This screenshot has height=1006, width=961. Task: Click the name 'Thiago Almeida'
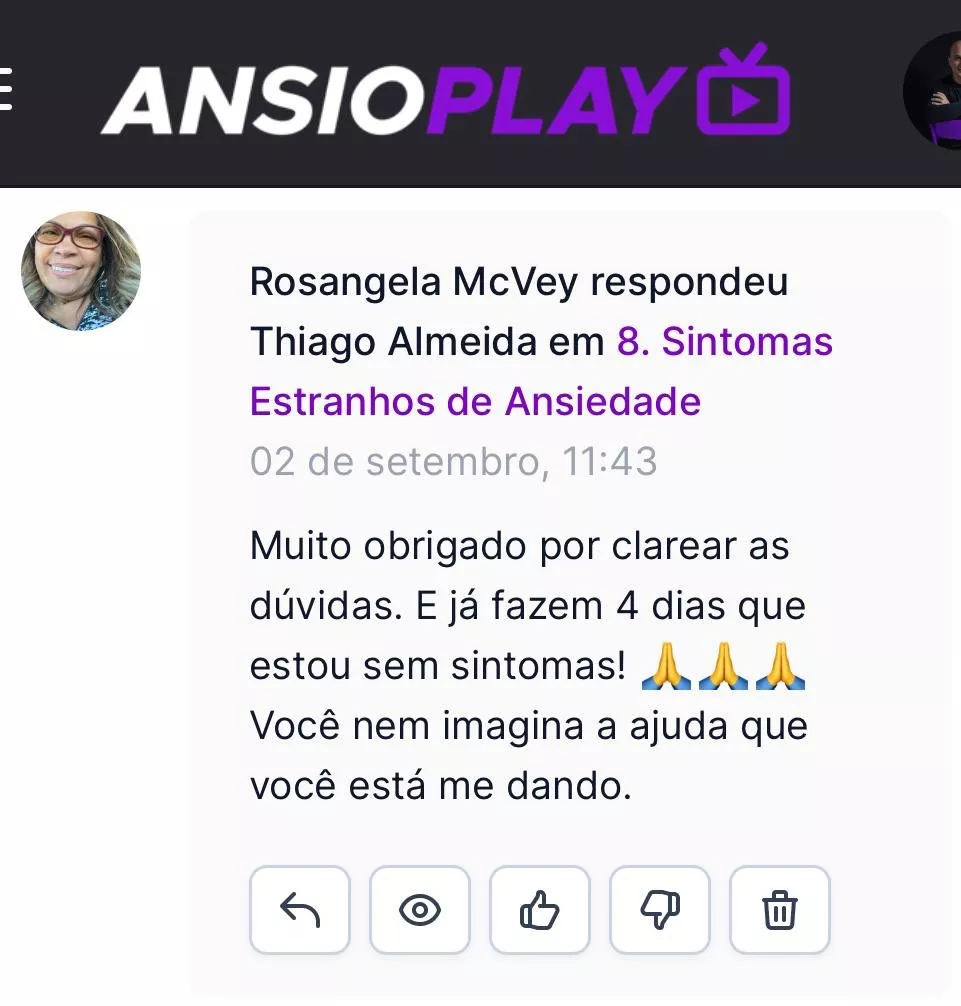(x=393, y=342)
